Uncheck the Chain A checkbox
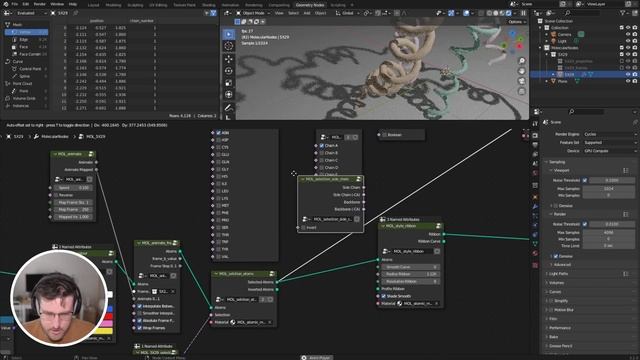This screenshot has width=640, height=360. click(x=322, y=146)
